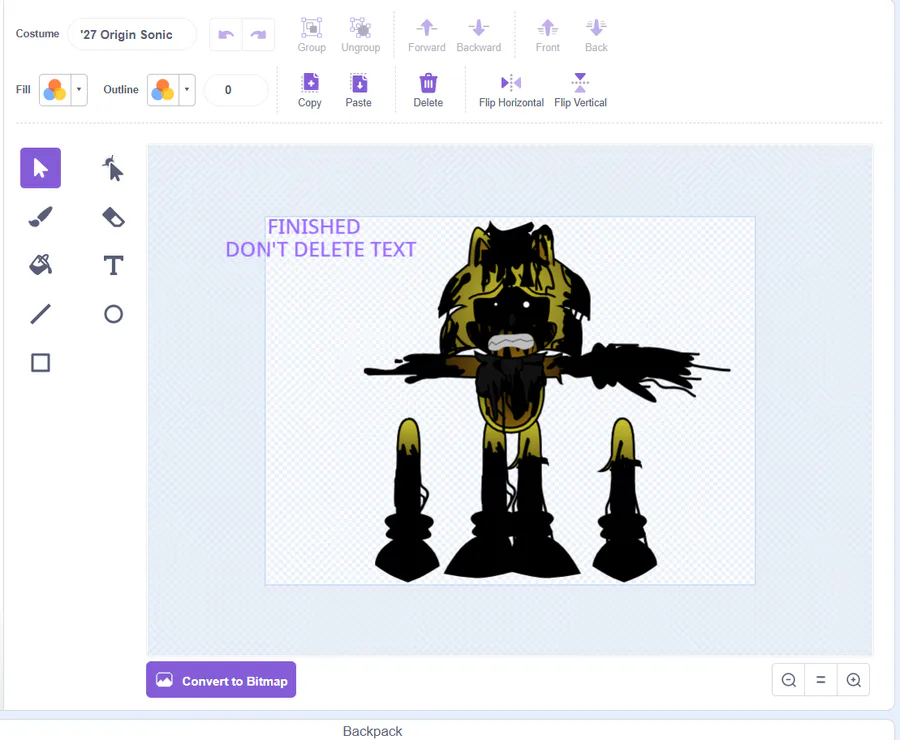Viewport: 900px width, 740px height.
Task: Zoom out the canvas
Action: 789,680
